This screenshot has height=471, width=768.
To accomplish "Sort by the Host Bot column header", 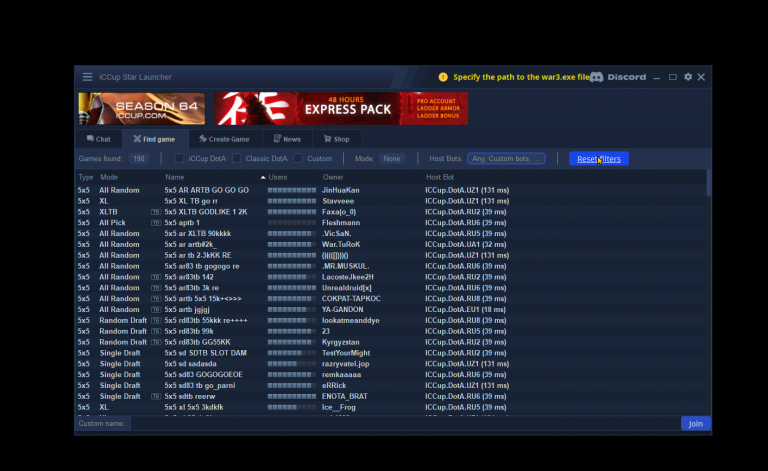I will click(440, 177).
